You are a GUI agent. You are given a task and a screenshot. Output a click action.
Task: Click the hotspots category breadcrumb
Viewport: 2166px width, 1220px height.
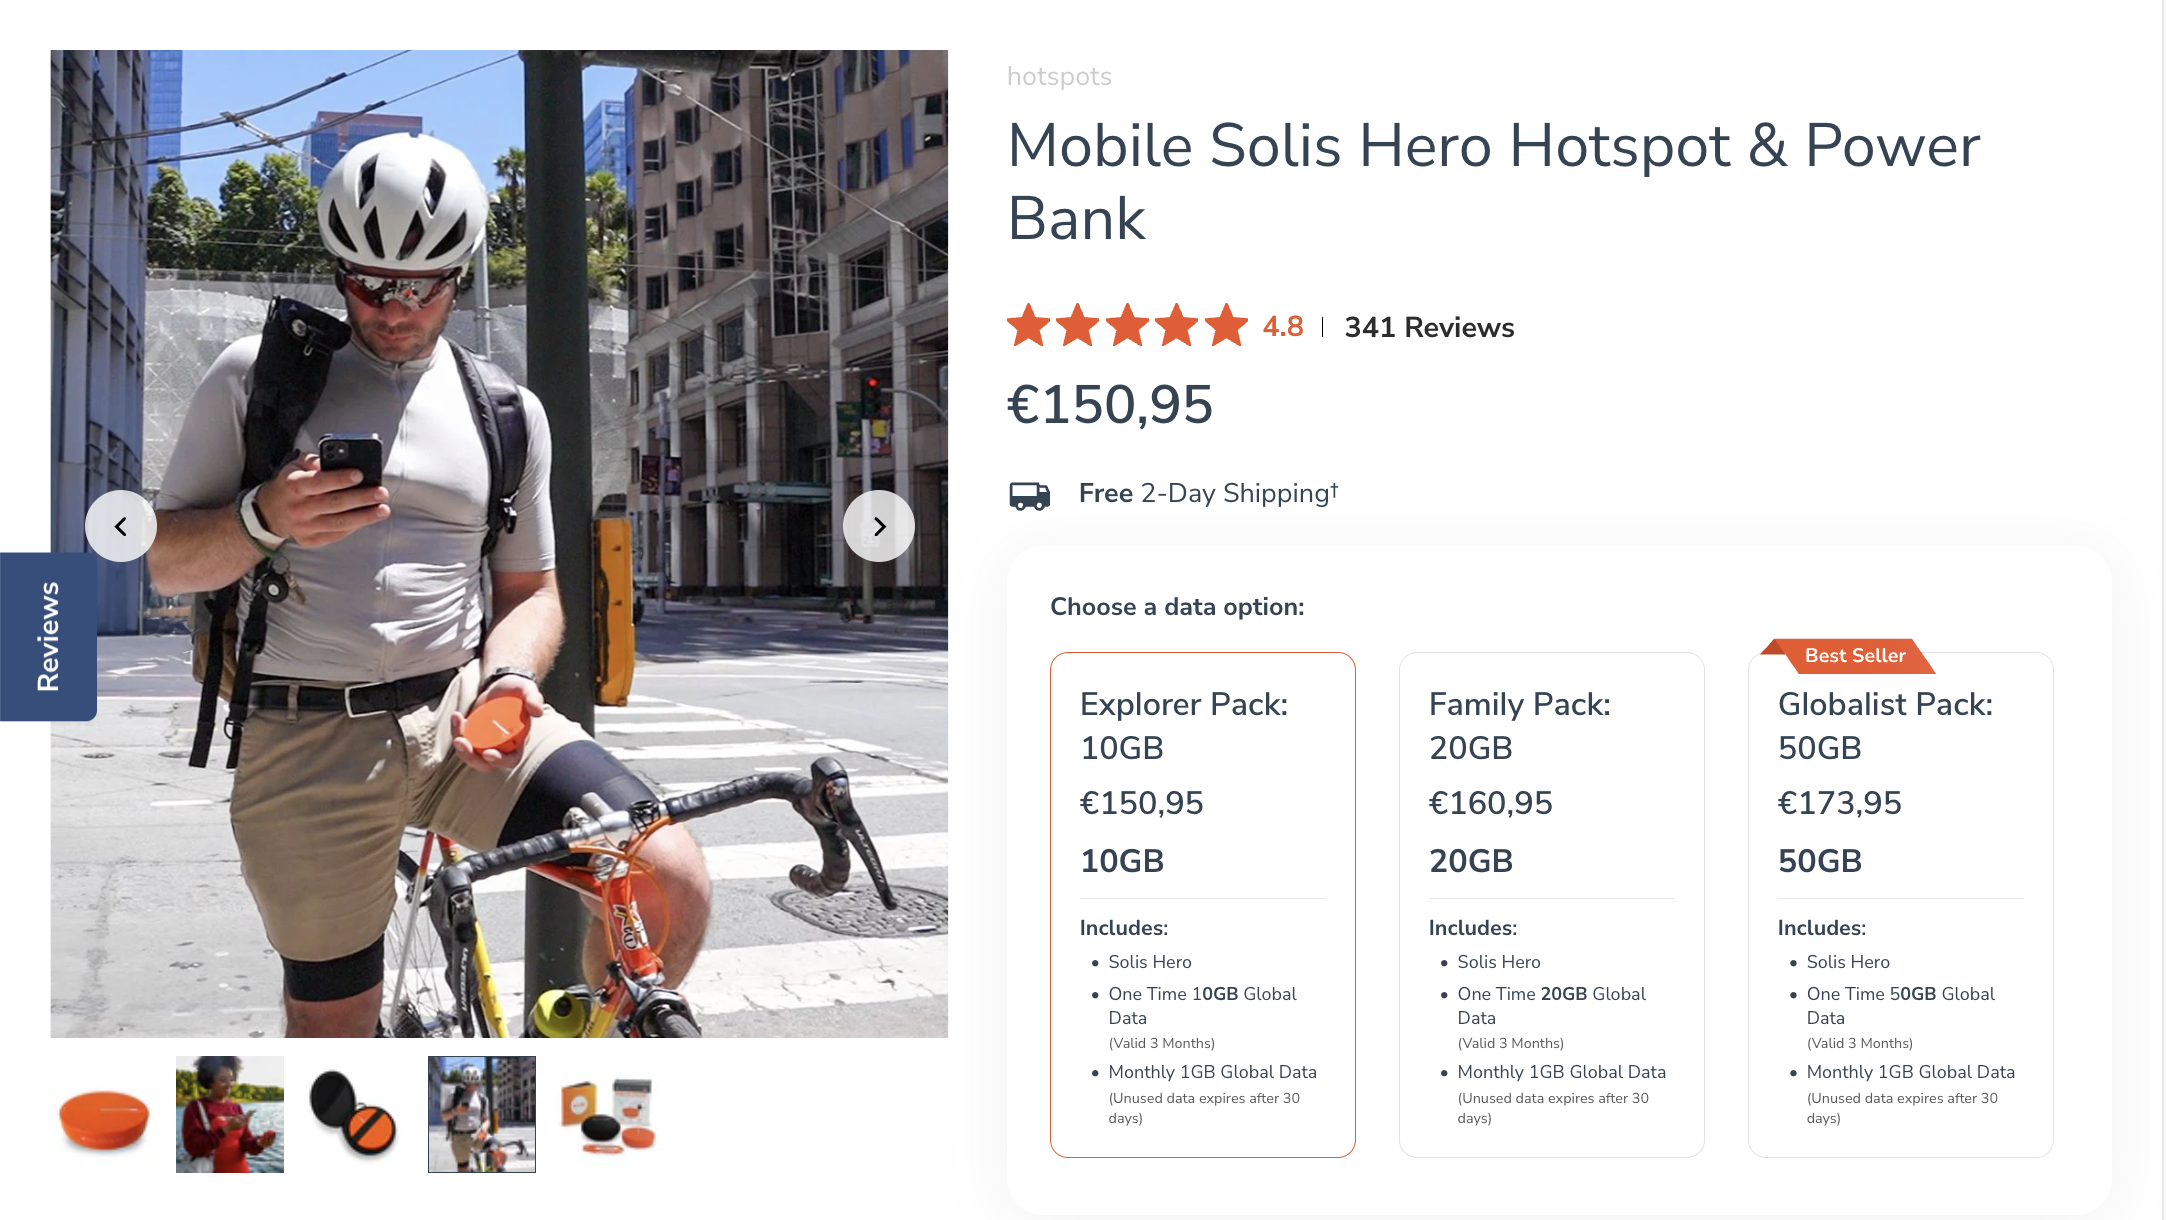click(1059, 77)
